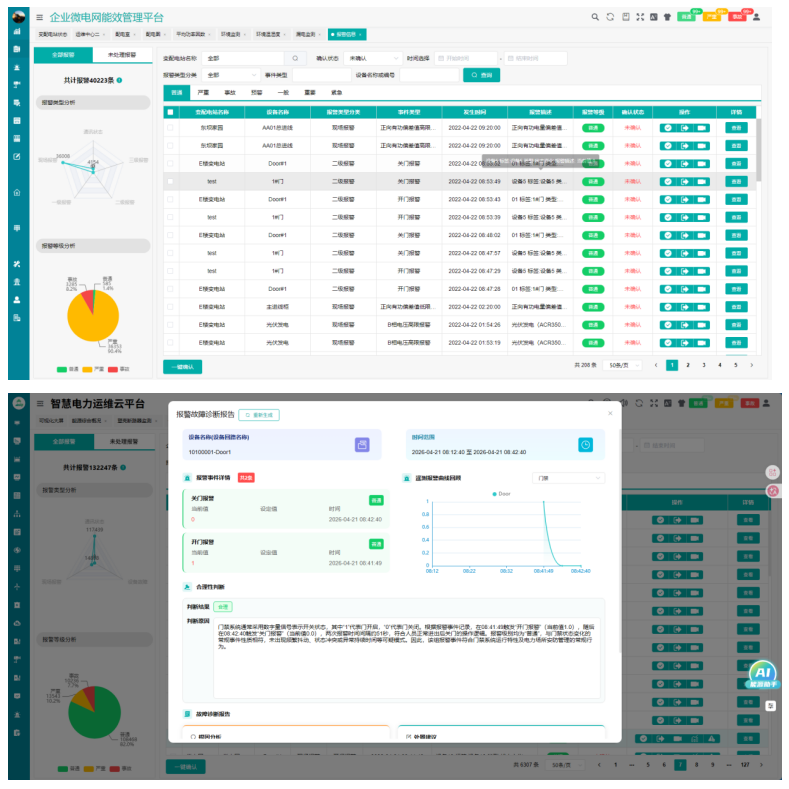Tick the checkbox for the 08:53:43 E楼变电站 row
The height and width of the screenshot is (789, 789).
(171, 200)
